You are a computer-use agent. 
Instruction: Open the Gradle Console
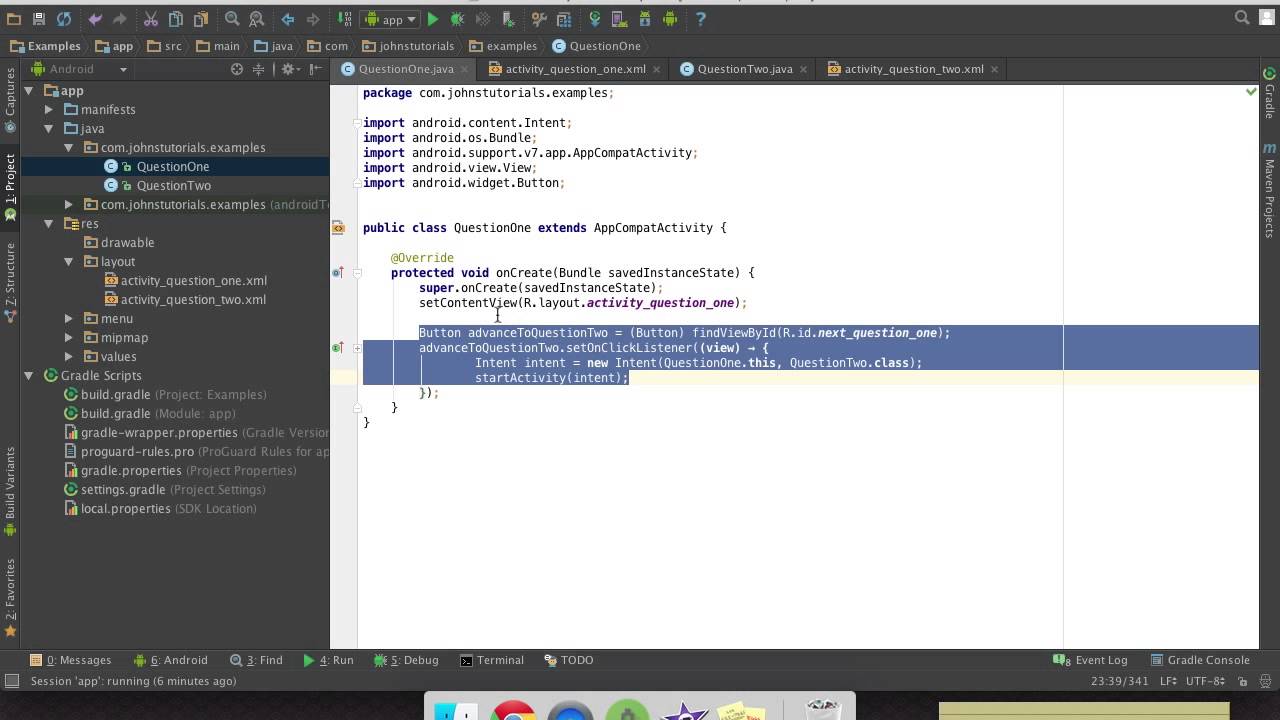coord(1198,660)
